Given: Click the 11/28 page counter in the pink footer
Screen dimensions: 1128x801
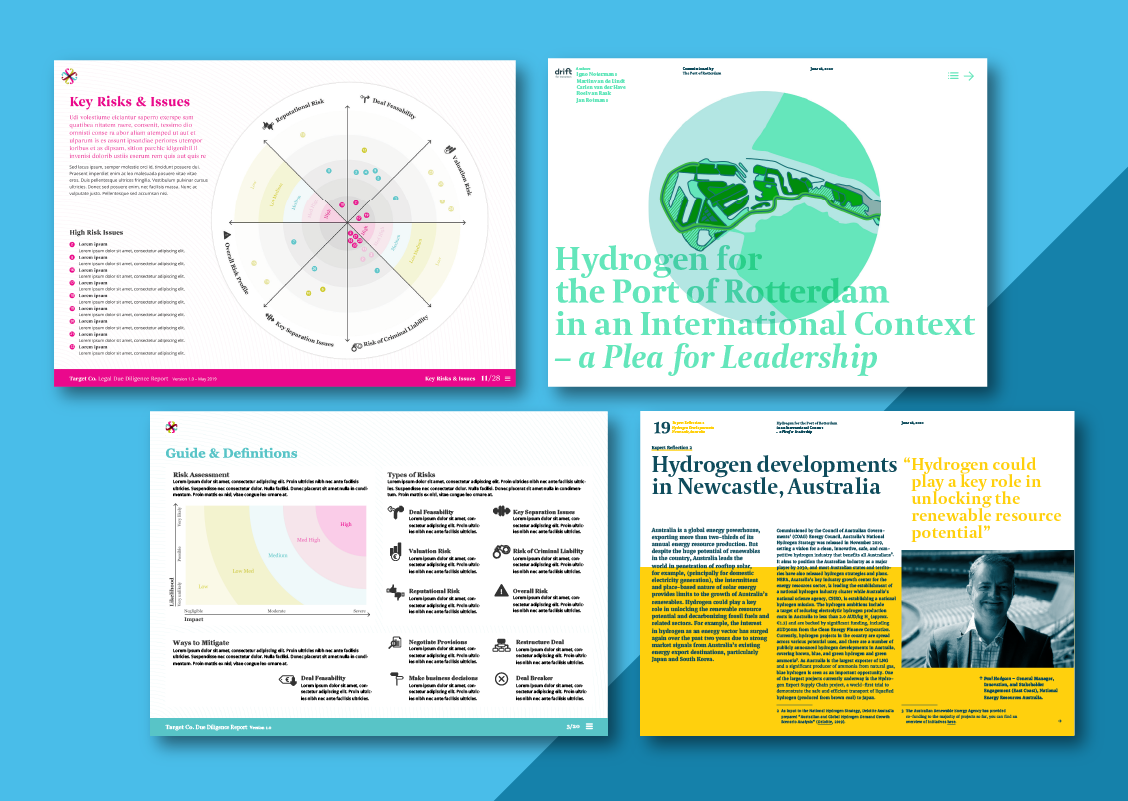Looking at the screenshot, I should tap(491, 378).
